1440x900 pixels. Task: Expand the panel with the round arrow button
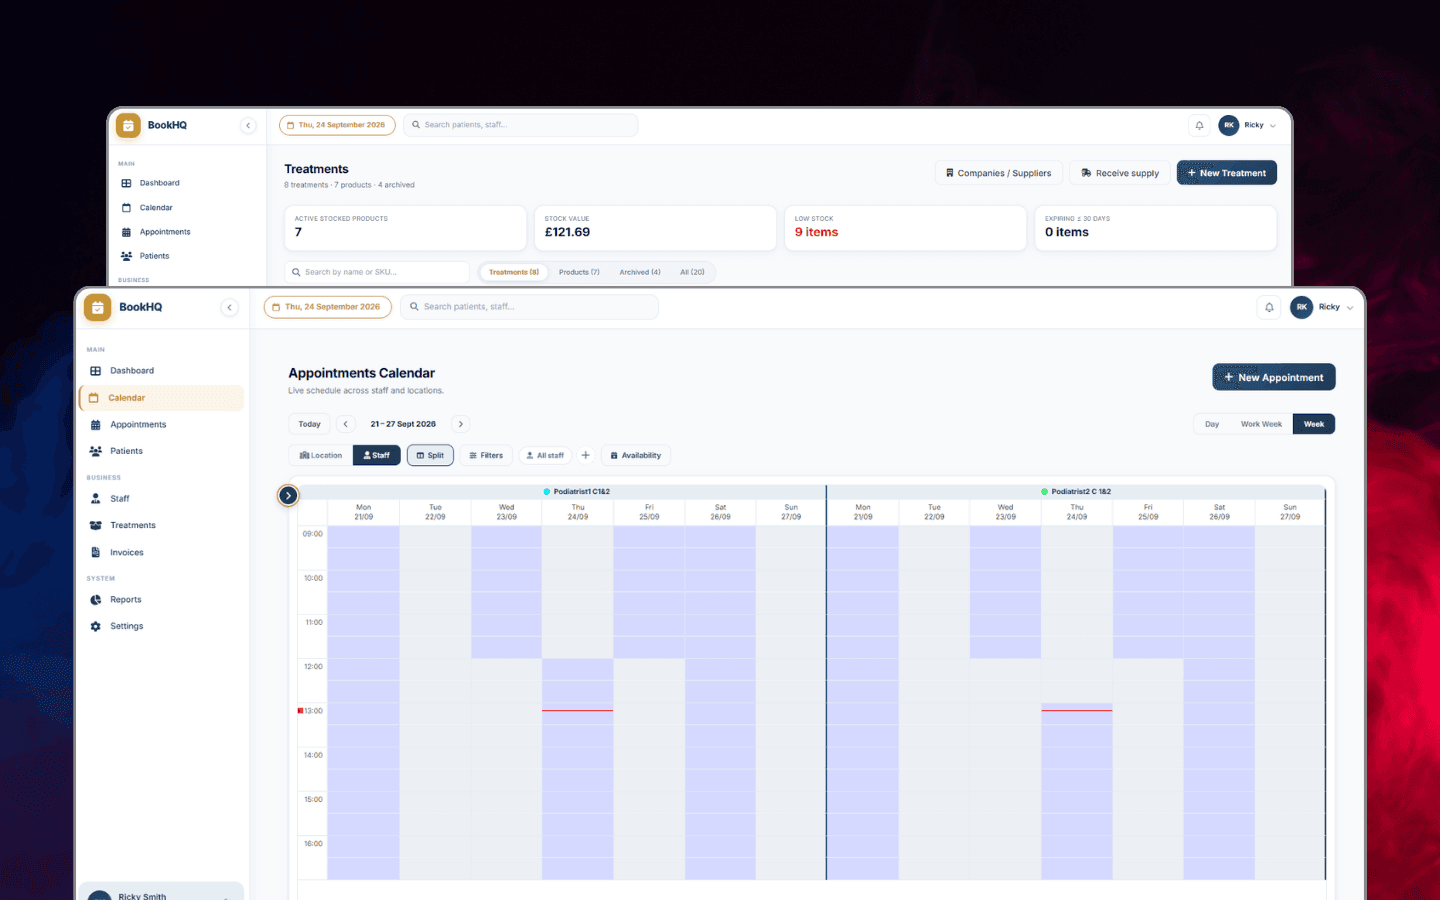coord(288,495)
